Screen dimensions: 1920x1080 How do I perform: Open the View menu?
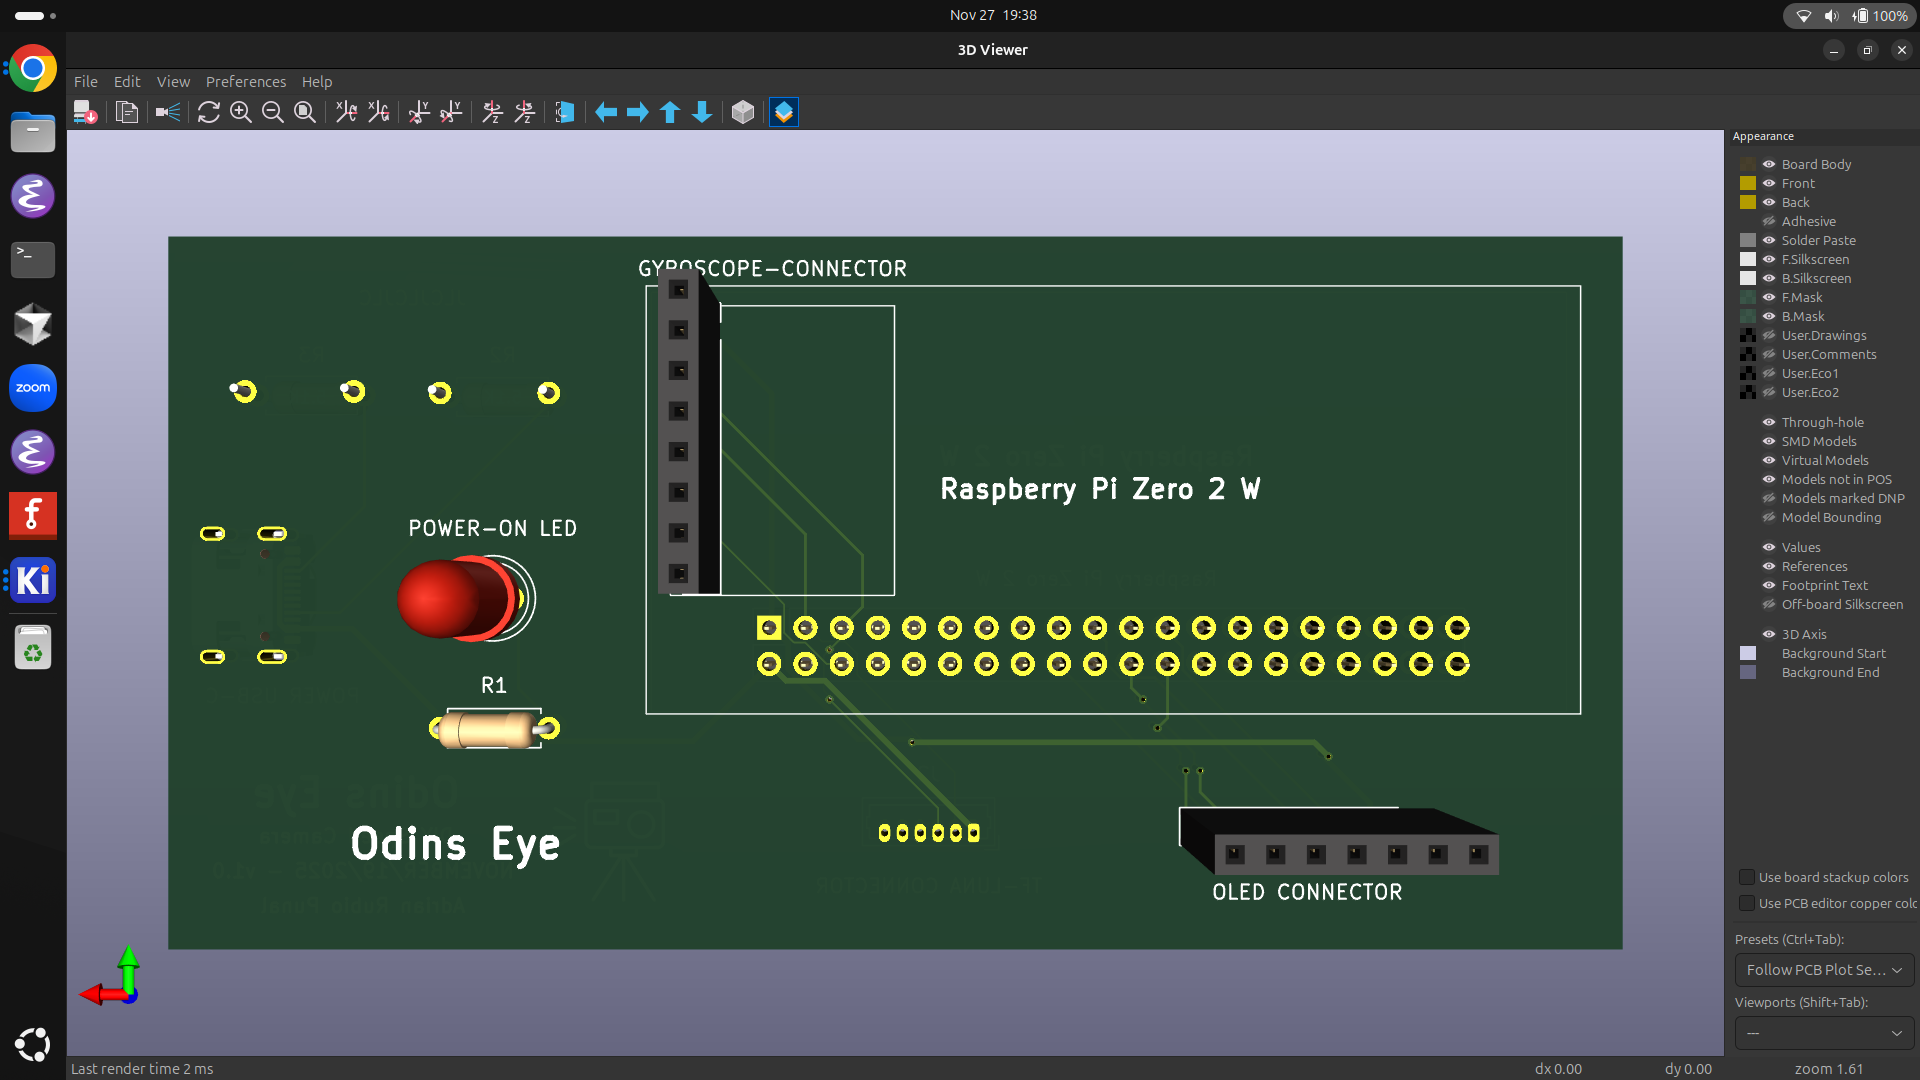tap(173, 82)
